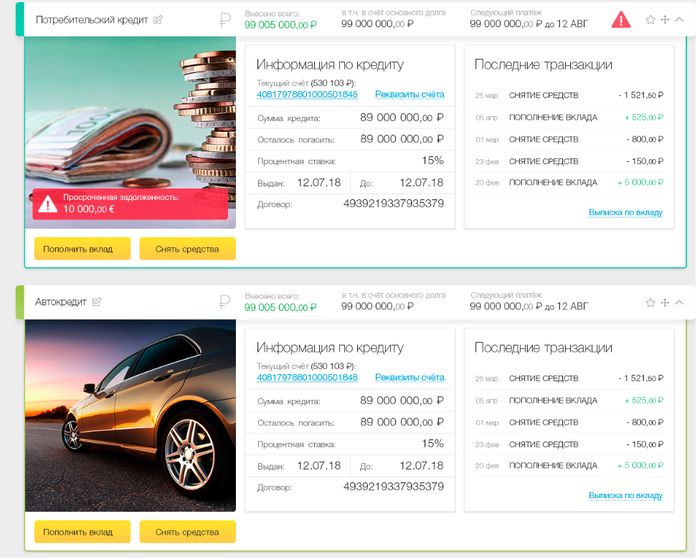Open account number link in Потребительский кредит info
697x559 pixels.
[x=307, y=94]
